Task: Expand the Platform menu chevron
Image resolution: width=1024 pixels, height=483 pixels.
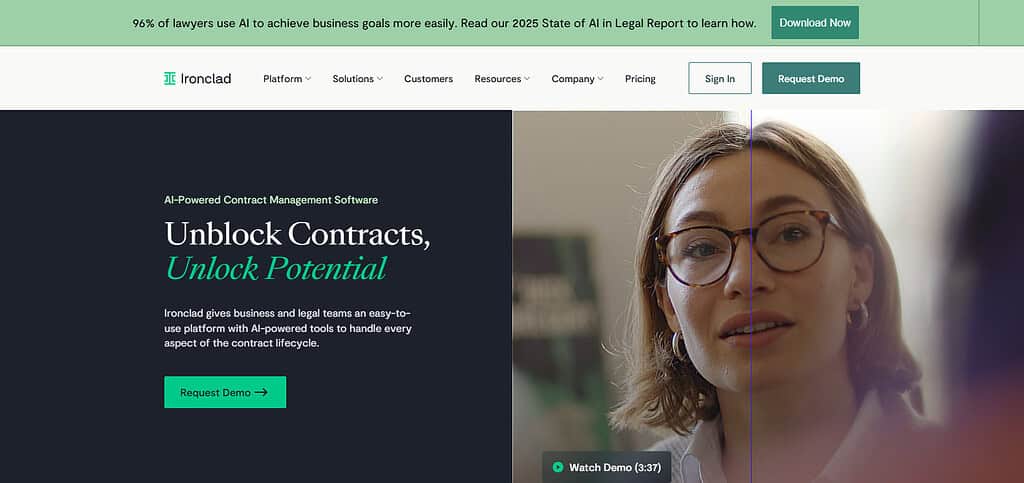Action: 308,79
